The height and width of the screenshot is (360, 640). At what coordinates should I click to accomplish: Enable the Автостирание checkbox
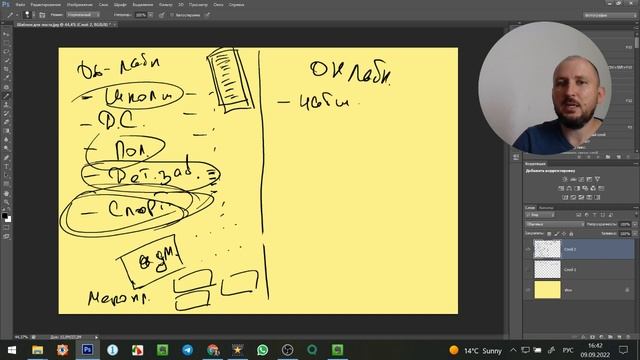pyautogui.click(x=172, y=15)
